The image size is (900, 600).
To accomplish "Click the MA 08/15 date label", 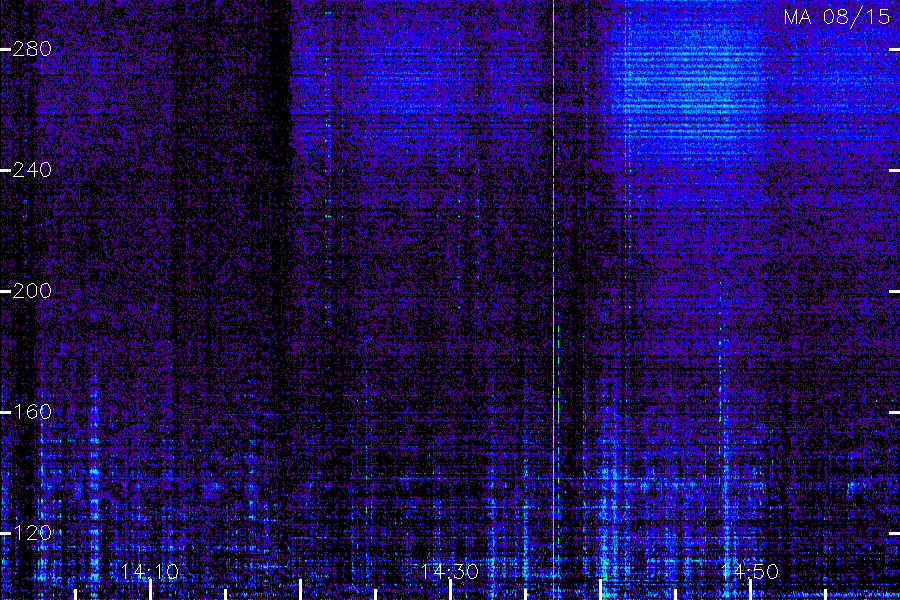I will (837, 17).
